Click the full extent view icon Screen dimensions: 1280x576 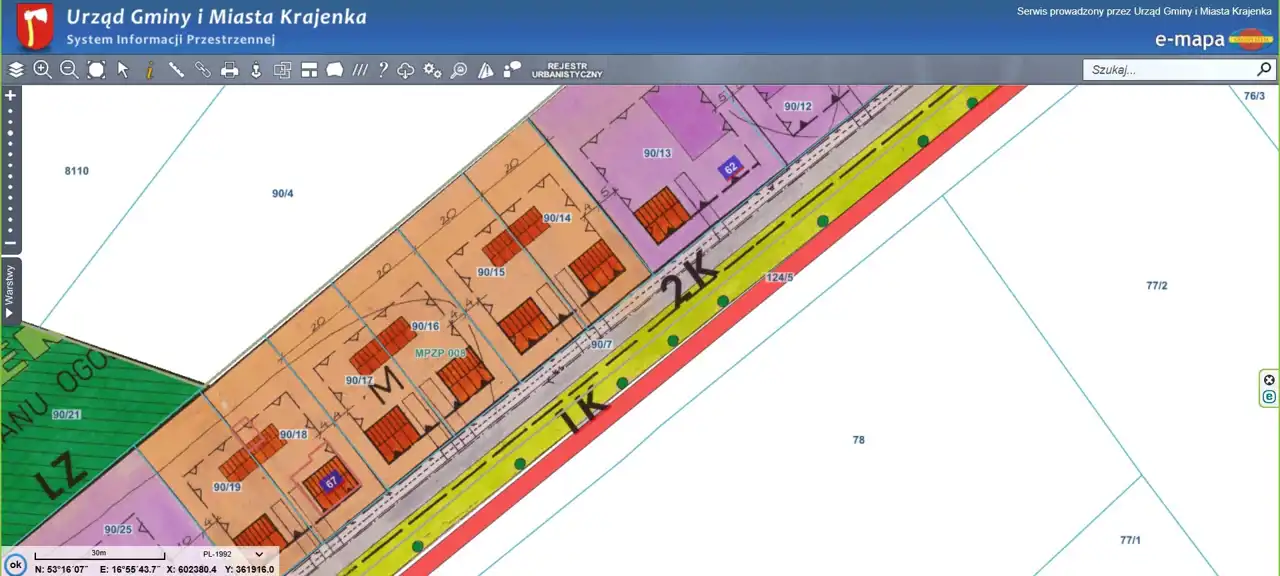96,70
